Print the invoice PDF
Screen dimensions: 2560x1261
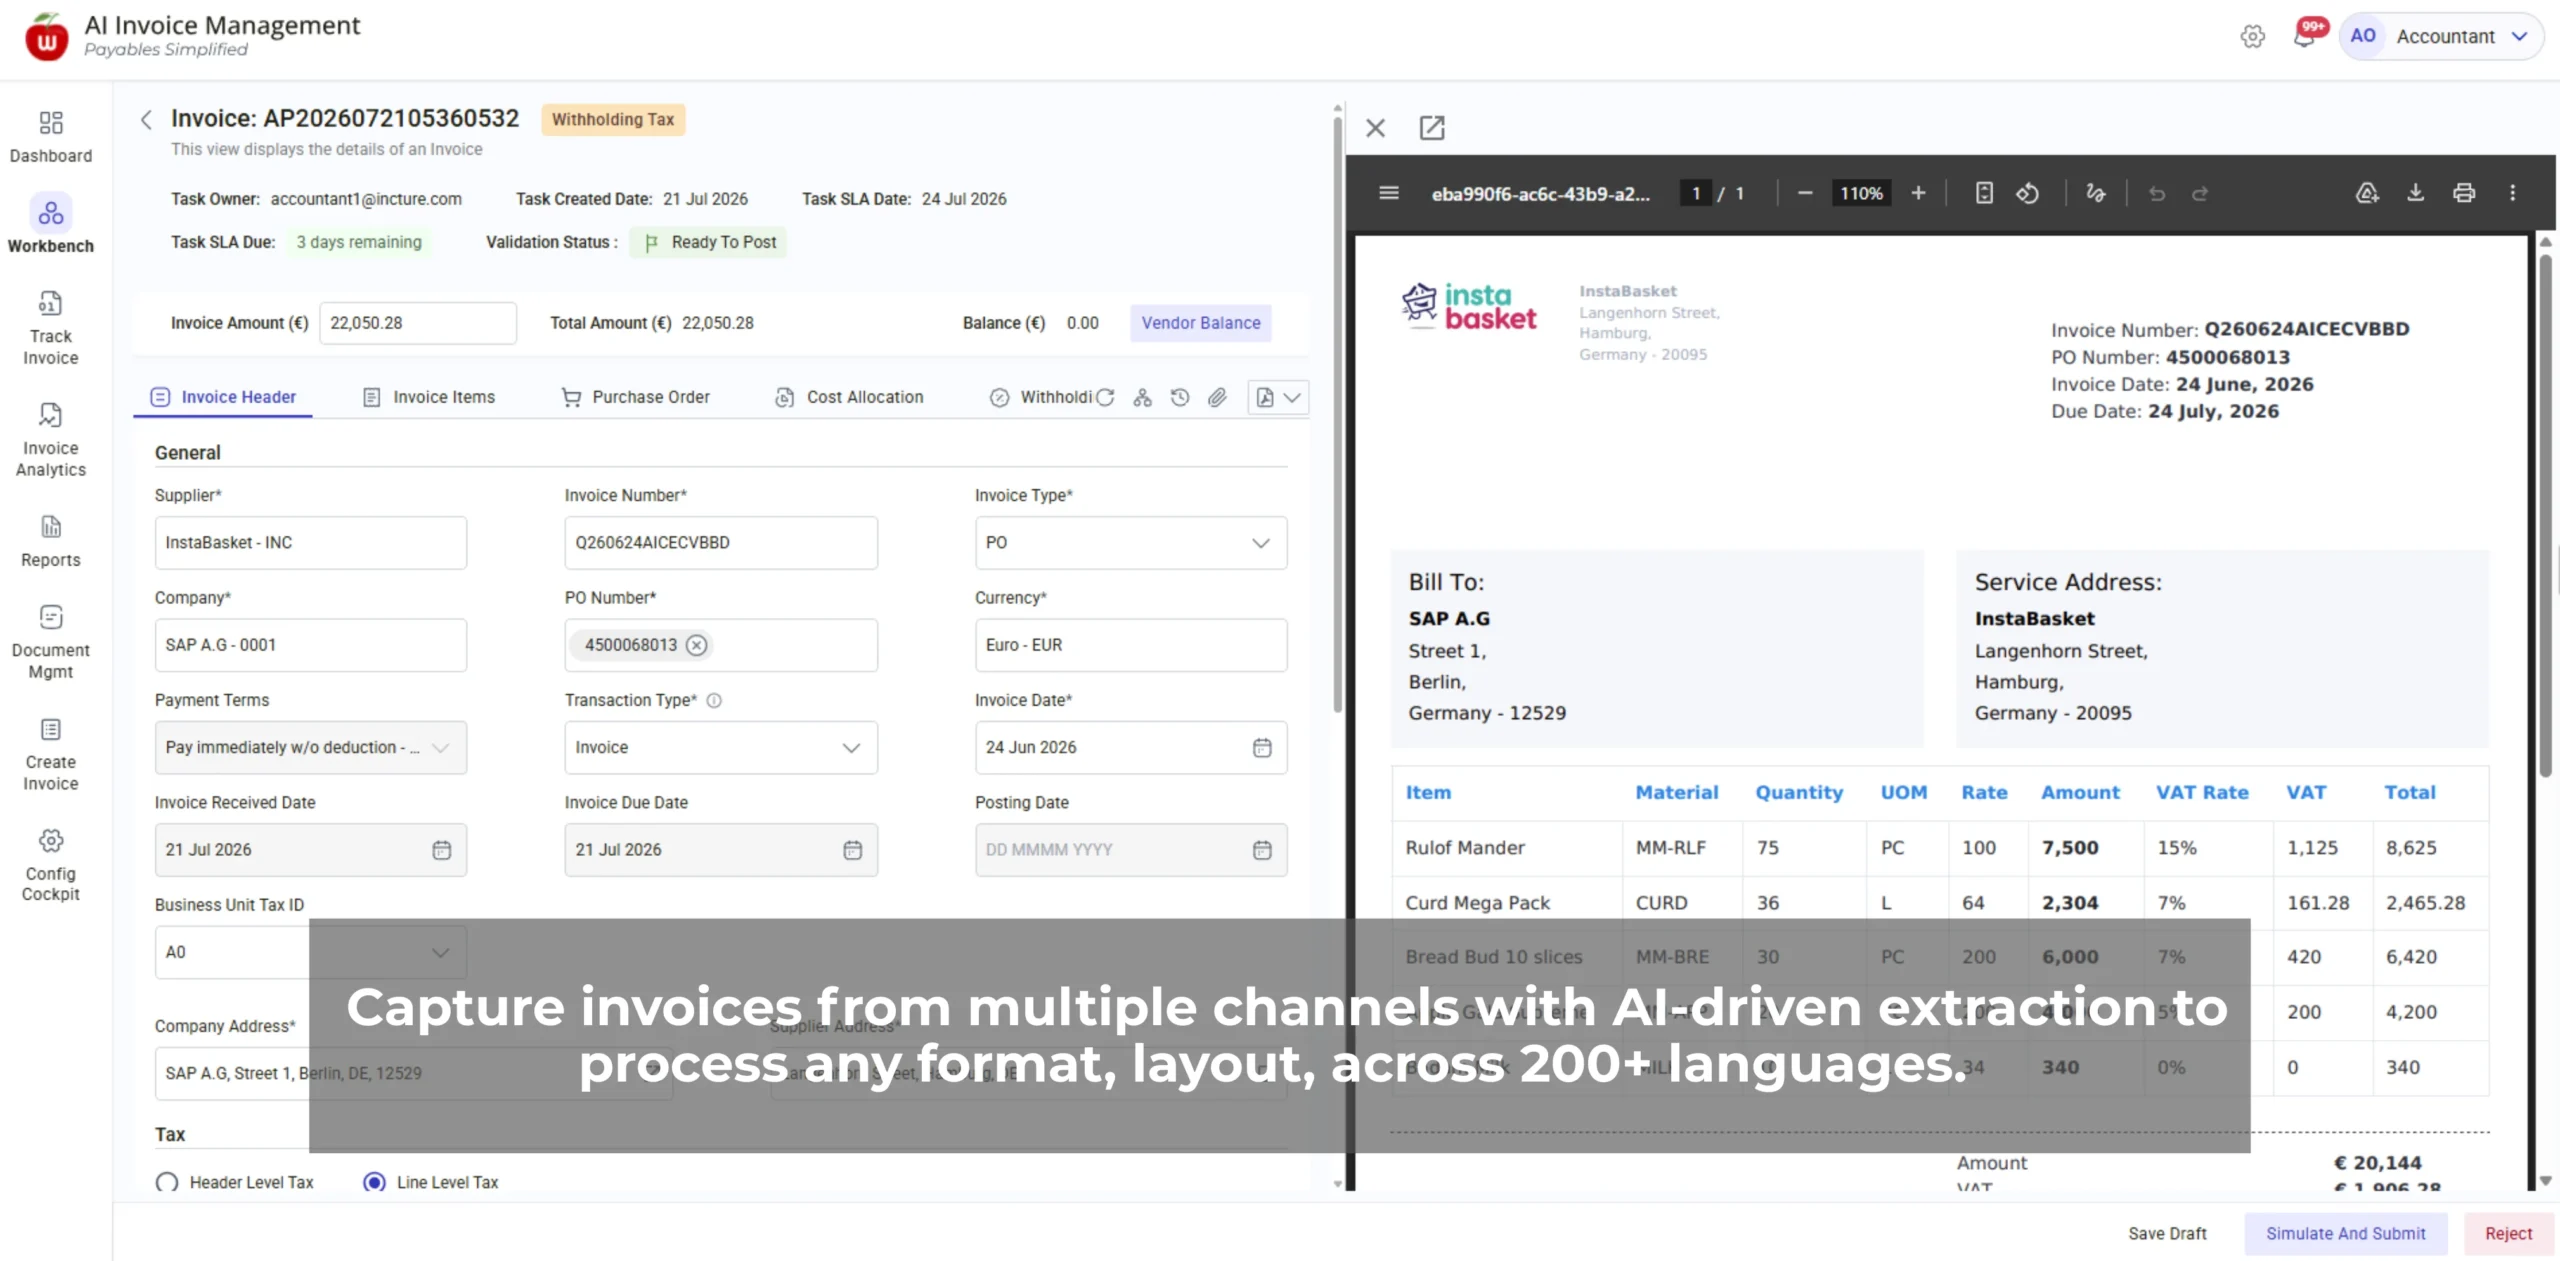tap(2464, 193)
